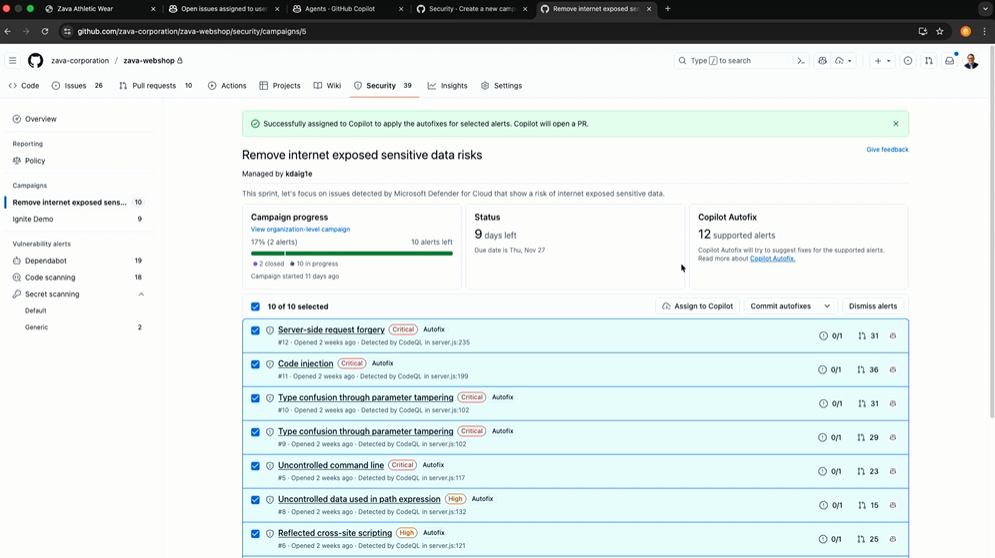Screen dimensions: 995x558
Task: Uncheck Server-side request forgery alert checkbox
Action: click(x=255, y=330)
